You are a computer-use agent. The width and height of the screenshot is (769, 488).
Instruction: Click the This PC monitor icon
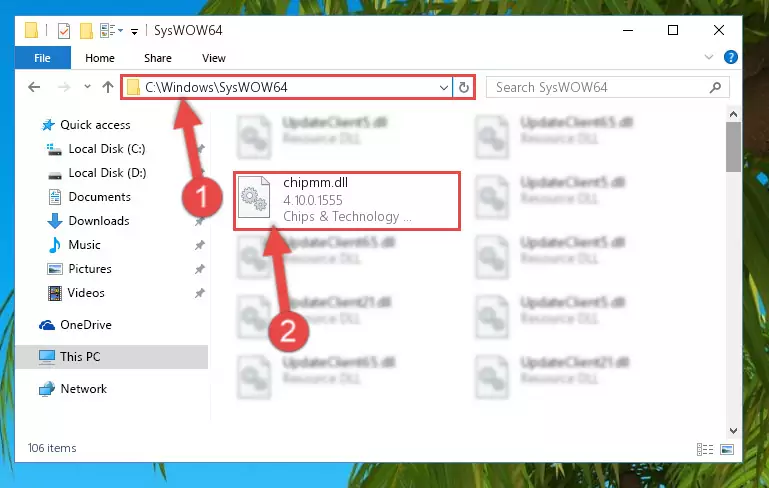click(x=47, y=357)
